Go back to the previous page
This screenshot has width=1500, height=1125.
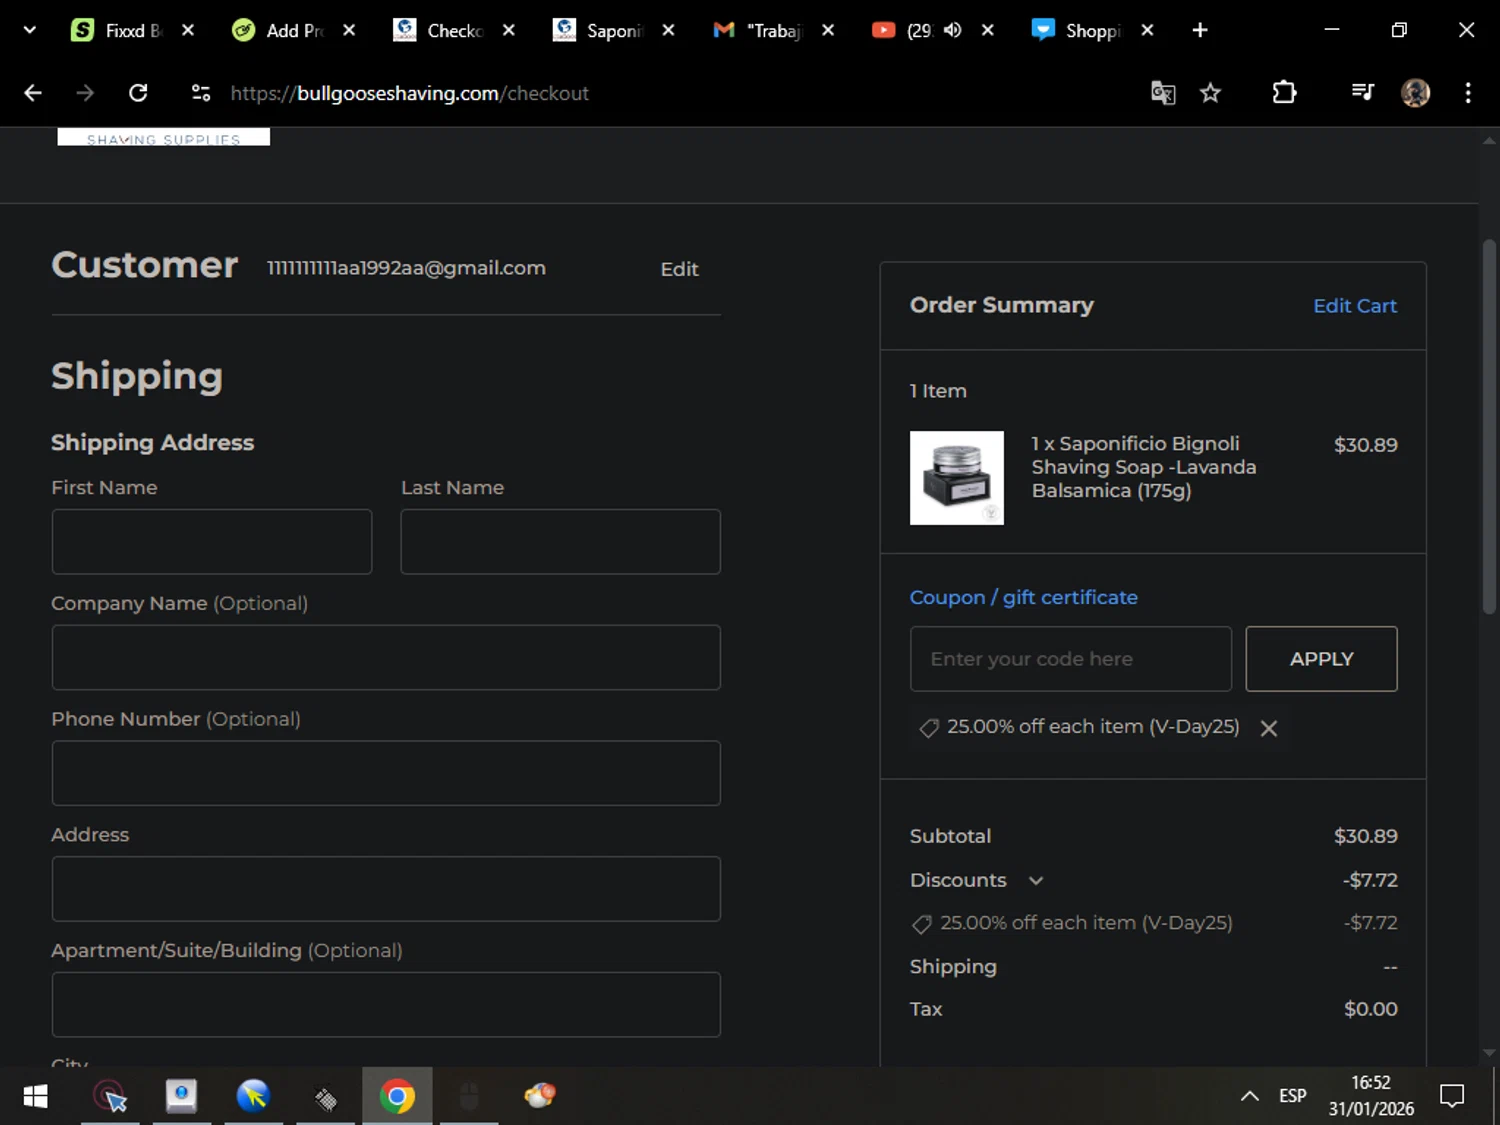pos(33,93)
